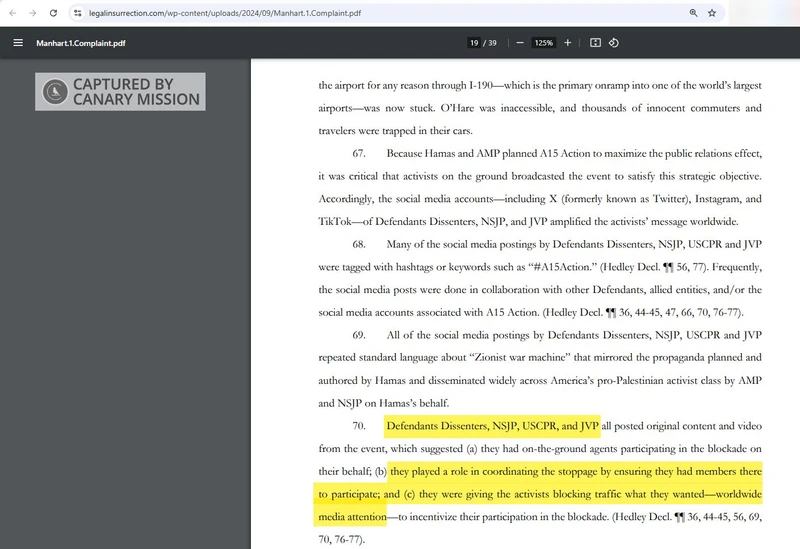Zoom in the PDF with plus
Screen dimensions: 800x549
(568, 43)
